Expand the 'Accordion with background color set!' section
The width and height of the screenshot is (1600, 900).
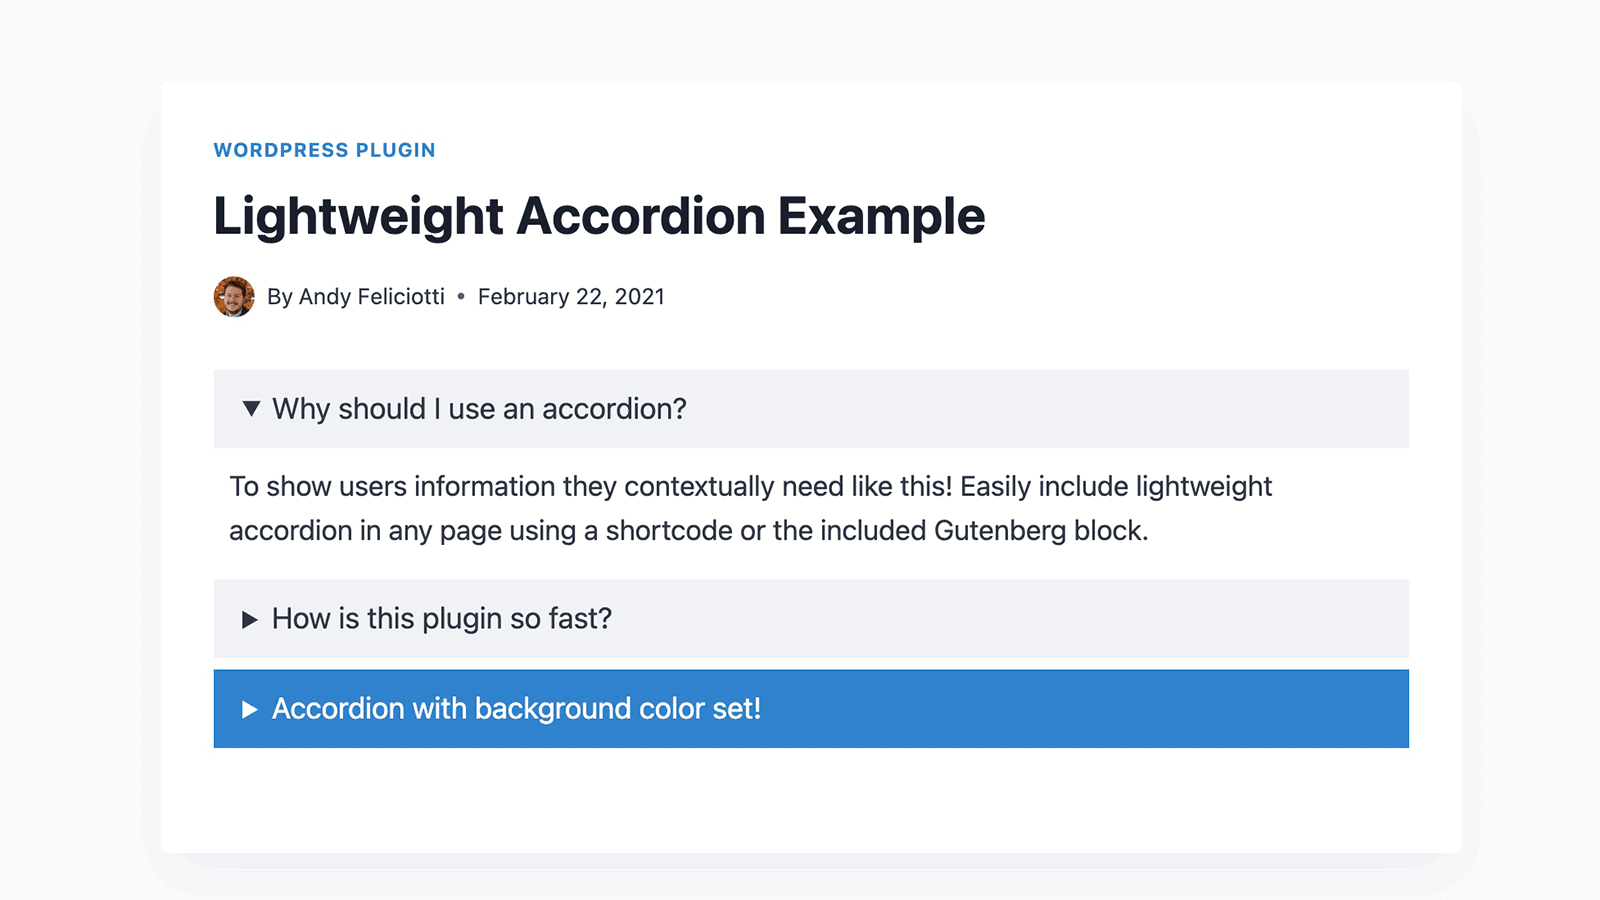(x=516, y=709)
